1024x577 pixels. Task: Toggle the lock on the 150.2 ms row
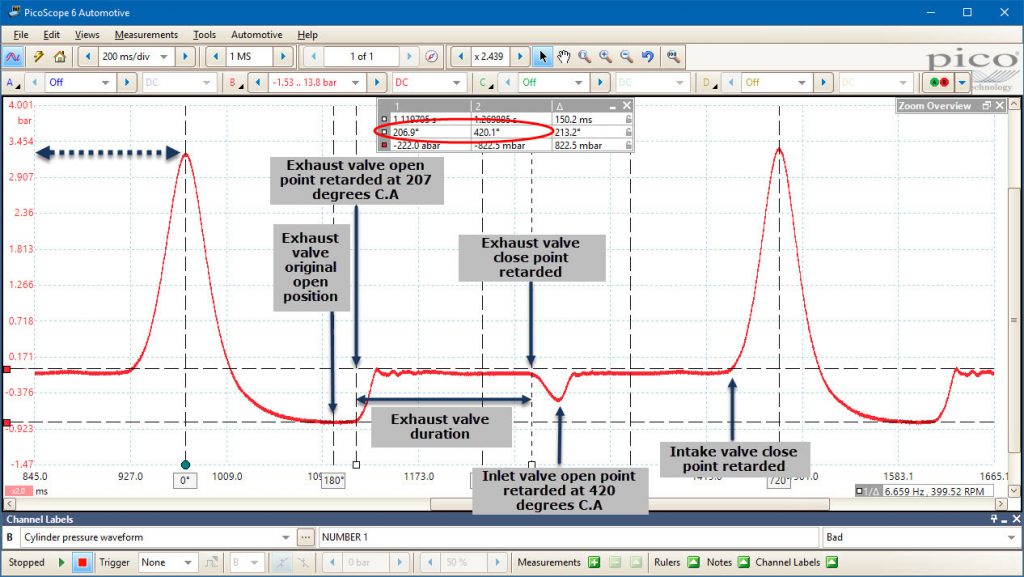point(628,119)
